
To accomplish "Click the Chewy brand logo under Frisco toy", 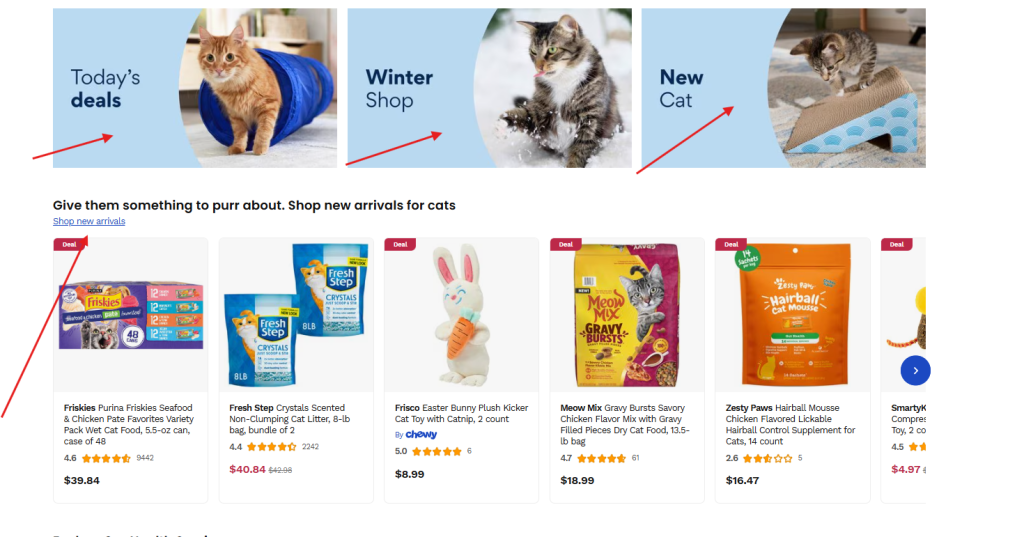I will [x=421, y=434].
